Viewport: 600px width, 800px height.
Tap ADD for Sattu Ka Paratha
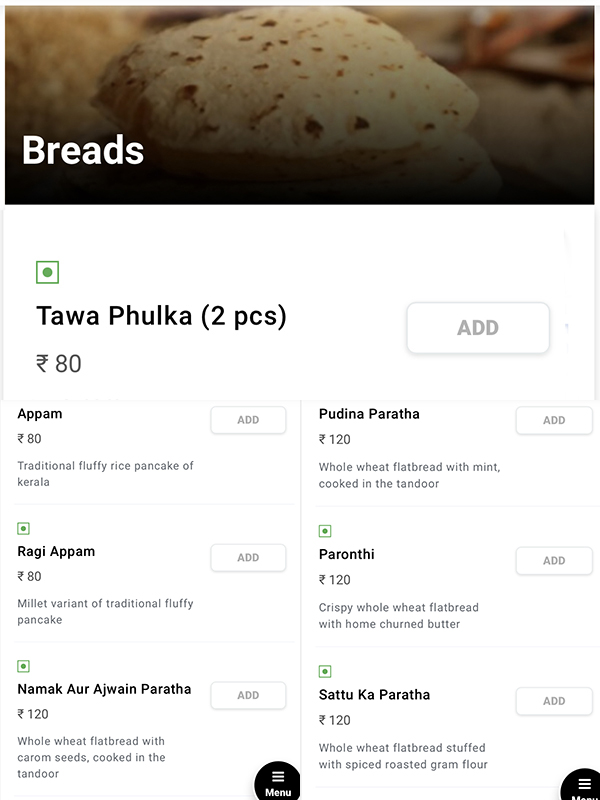point(553,701)
